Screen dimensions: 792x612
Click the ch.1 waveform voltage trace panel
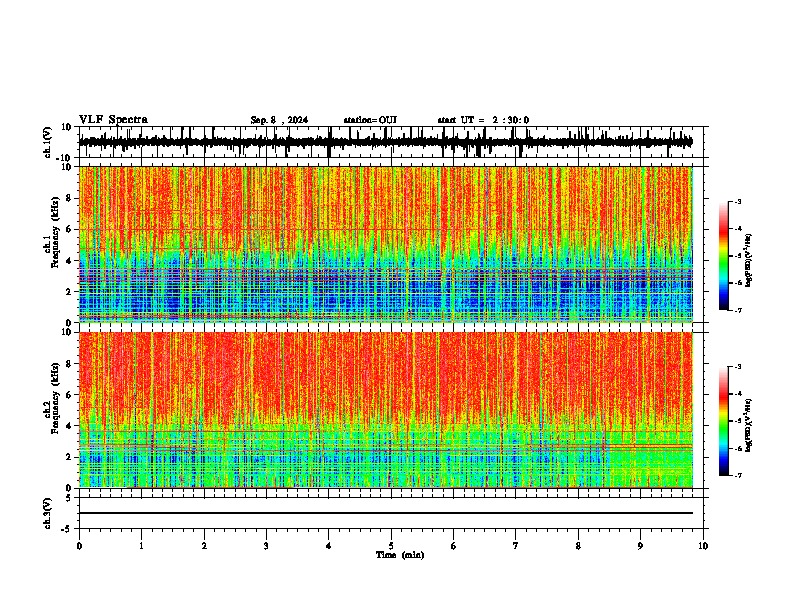(x=391, y=142)
